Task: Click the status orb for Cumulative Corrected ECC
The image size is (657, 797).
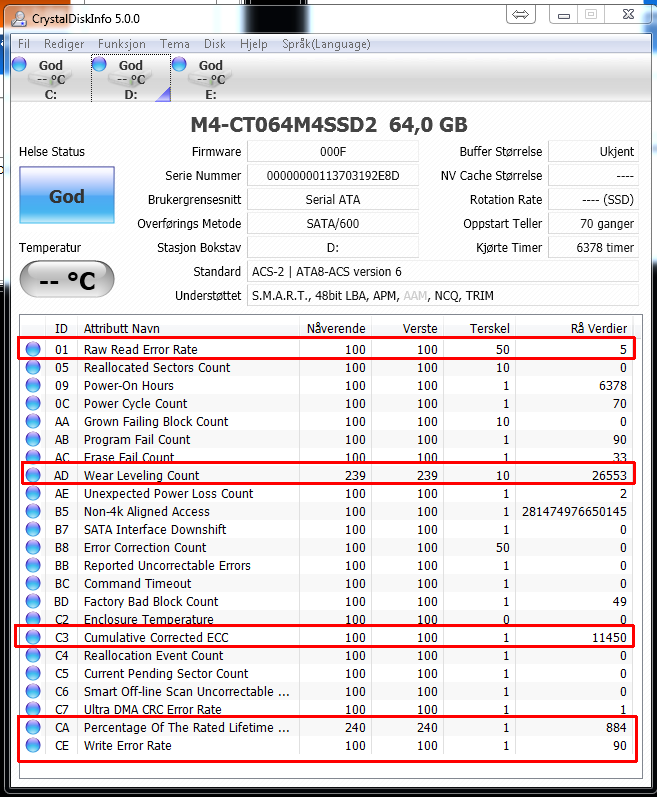Action: click(x=33, y=637)
